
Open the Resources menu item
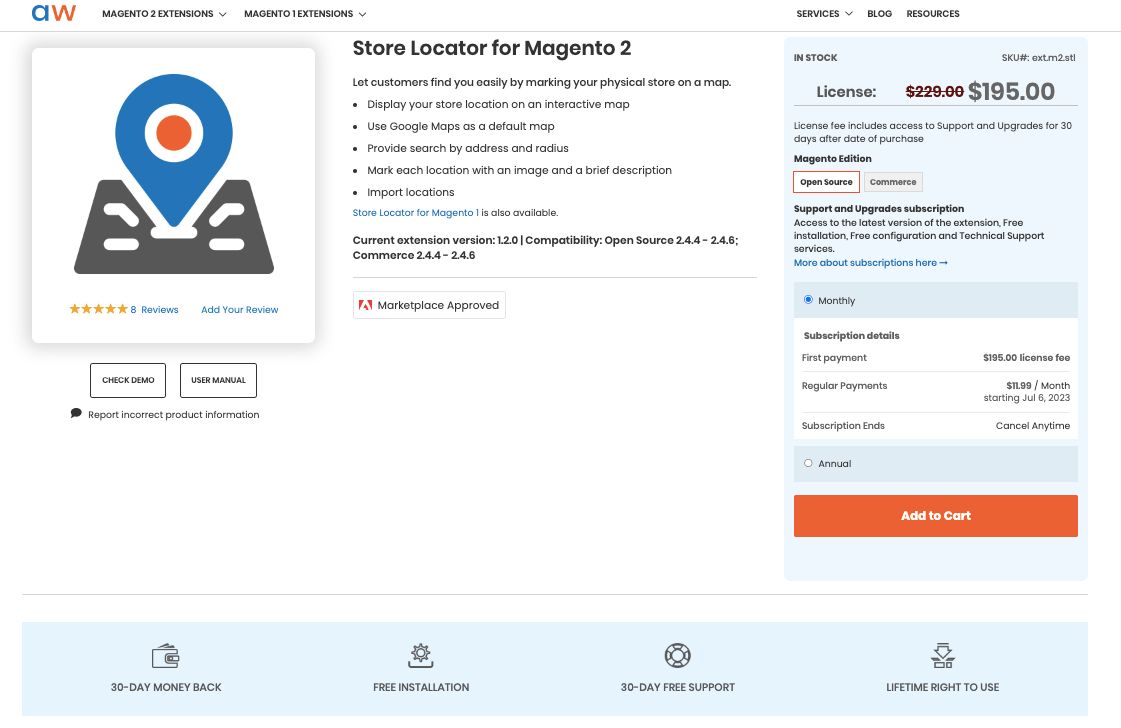(x=933, y=14)
